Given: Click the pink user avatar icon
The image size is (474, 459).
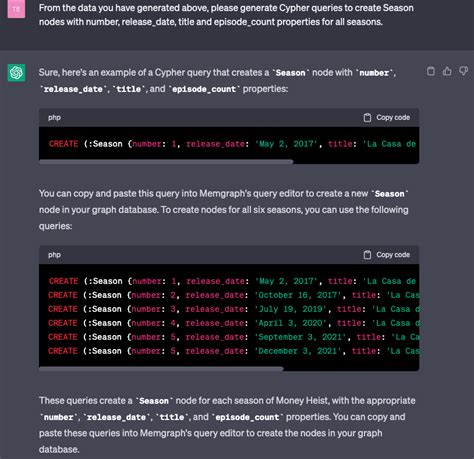Looking at the screenshot, I should 16,9.
